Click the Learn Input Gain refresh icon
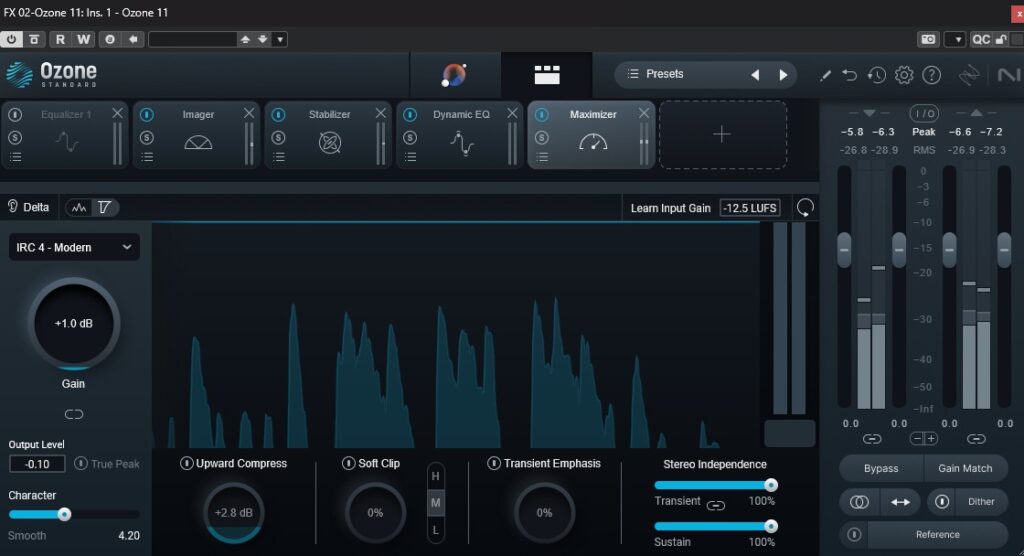The image size is (1024, 556). pos(804,208)
